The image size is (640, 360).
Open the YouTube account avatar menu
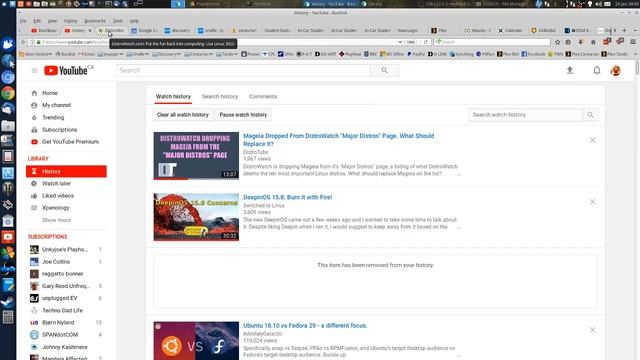616,71
